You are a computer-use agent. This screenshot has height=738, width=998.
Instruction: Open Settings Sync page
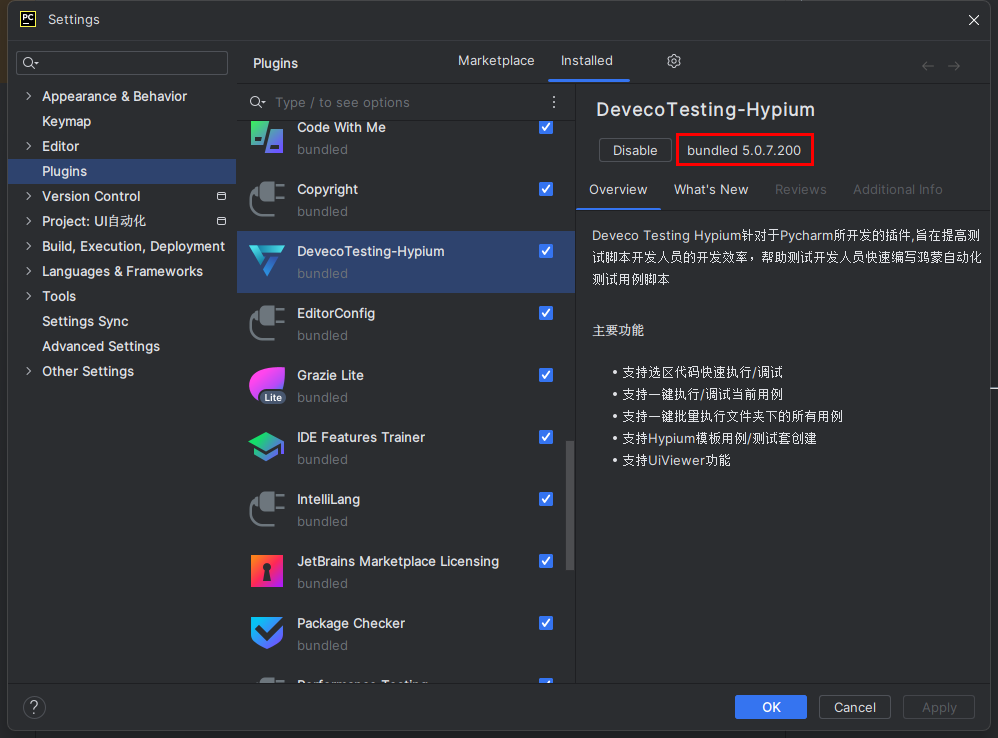tap(85, 321)
